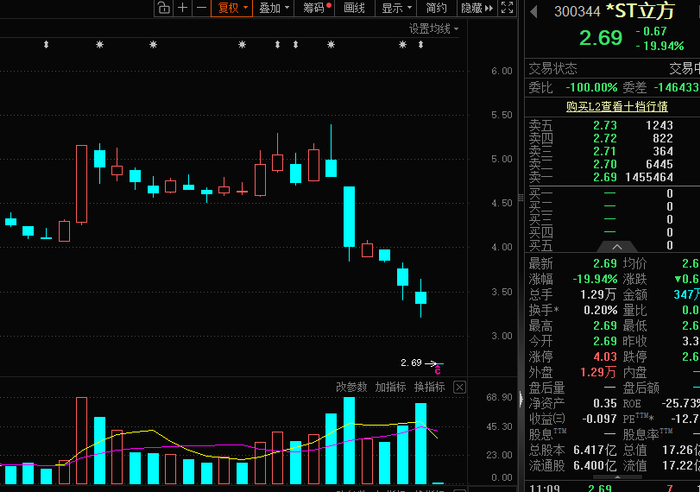
Task: Activate the 画线 drawing tool
Action: pyautogui.click(x=354, y=8)
